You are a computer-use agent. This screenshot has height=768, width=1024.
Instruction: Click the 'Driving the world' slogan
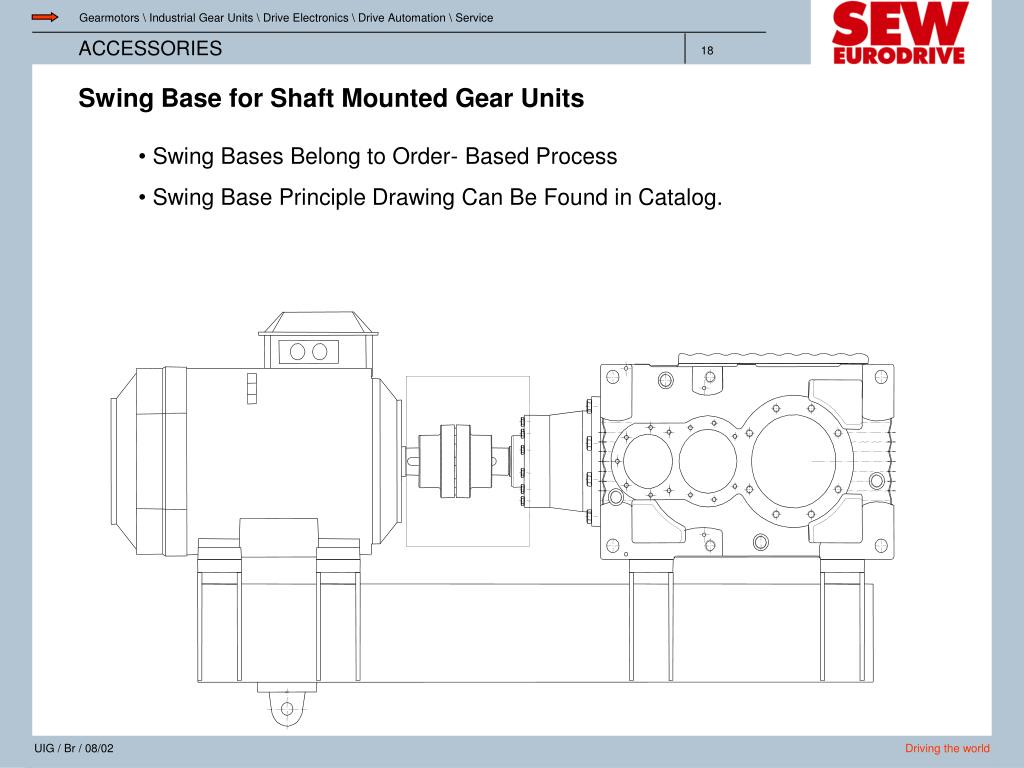(947, 748)
